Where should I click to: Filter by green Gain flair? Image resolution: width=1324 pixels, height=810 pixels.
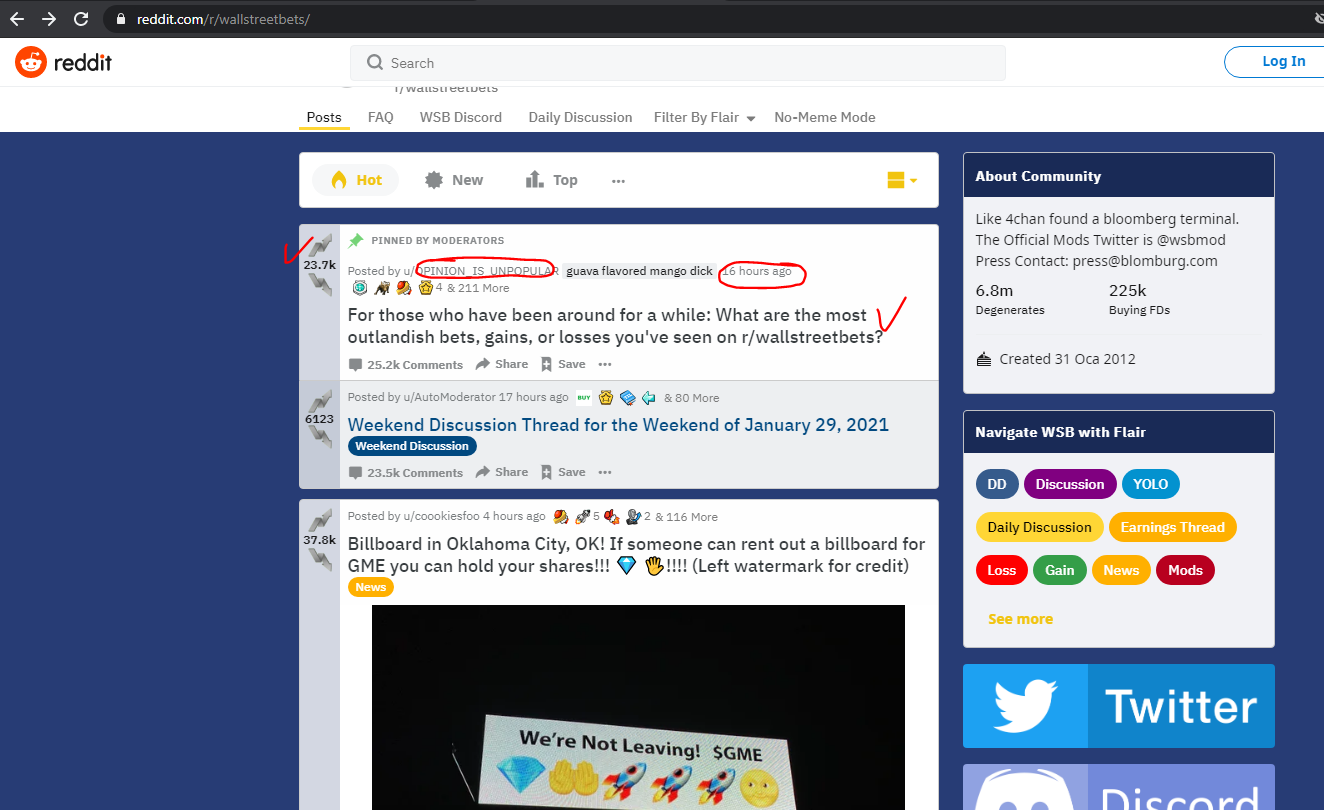(x=1060, y=570)
